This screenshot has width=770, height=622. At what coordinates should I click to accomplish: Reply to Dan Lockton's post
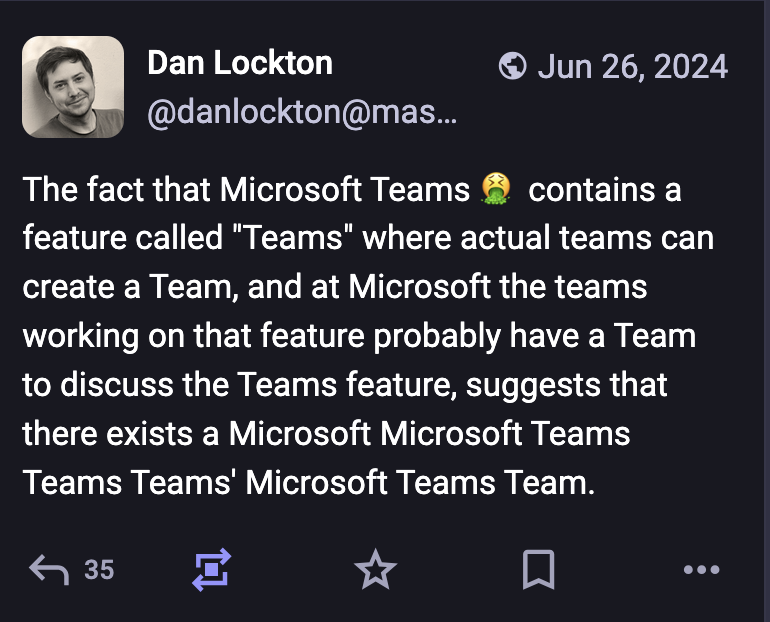pyautogui.click(x=49, y=569)
